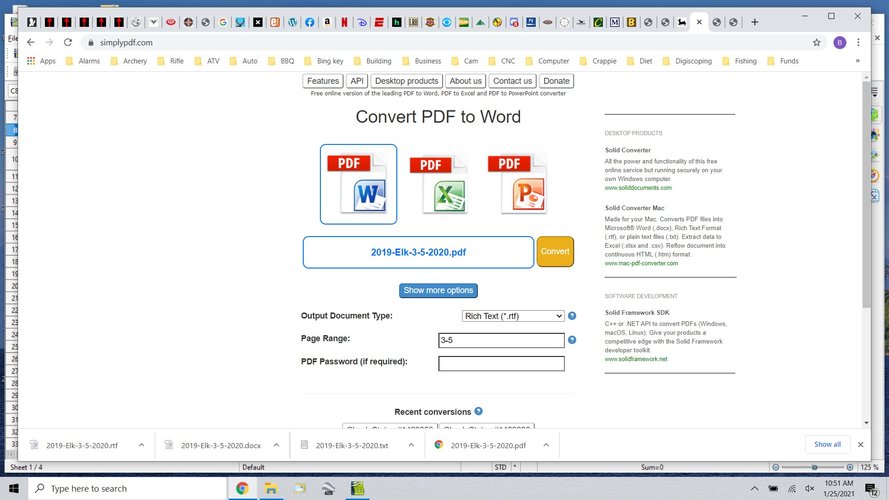Viewport: 889px width, 500px height.
Task: Click the 2019-Elk-3-5-2020.pdf file selector box
Action: coord(418,252)
